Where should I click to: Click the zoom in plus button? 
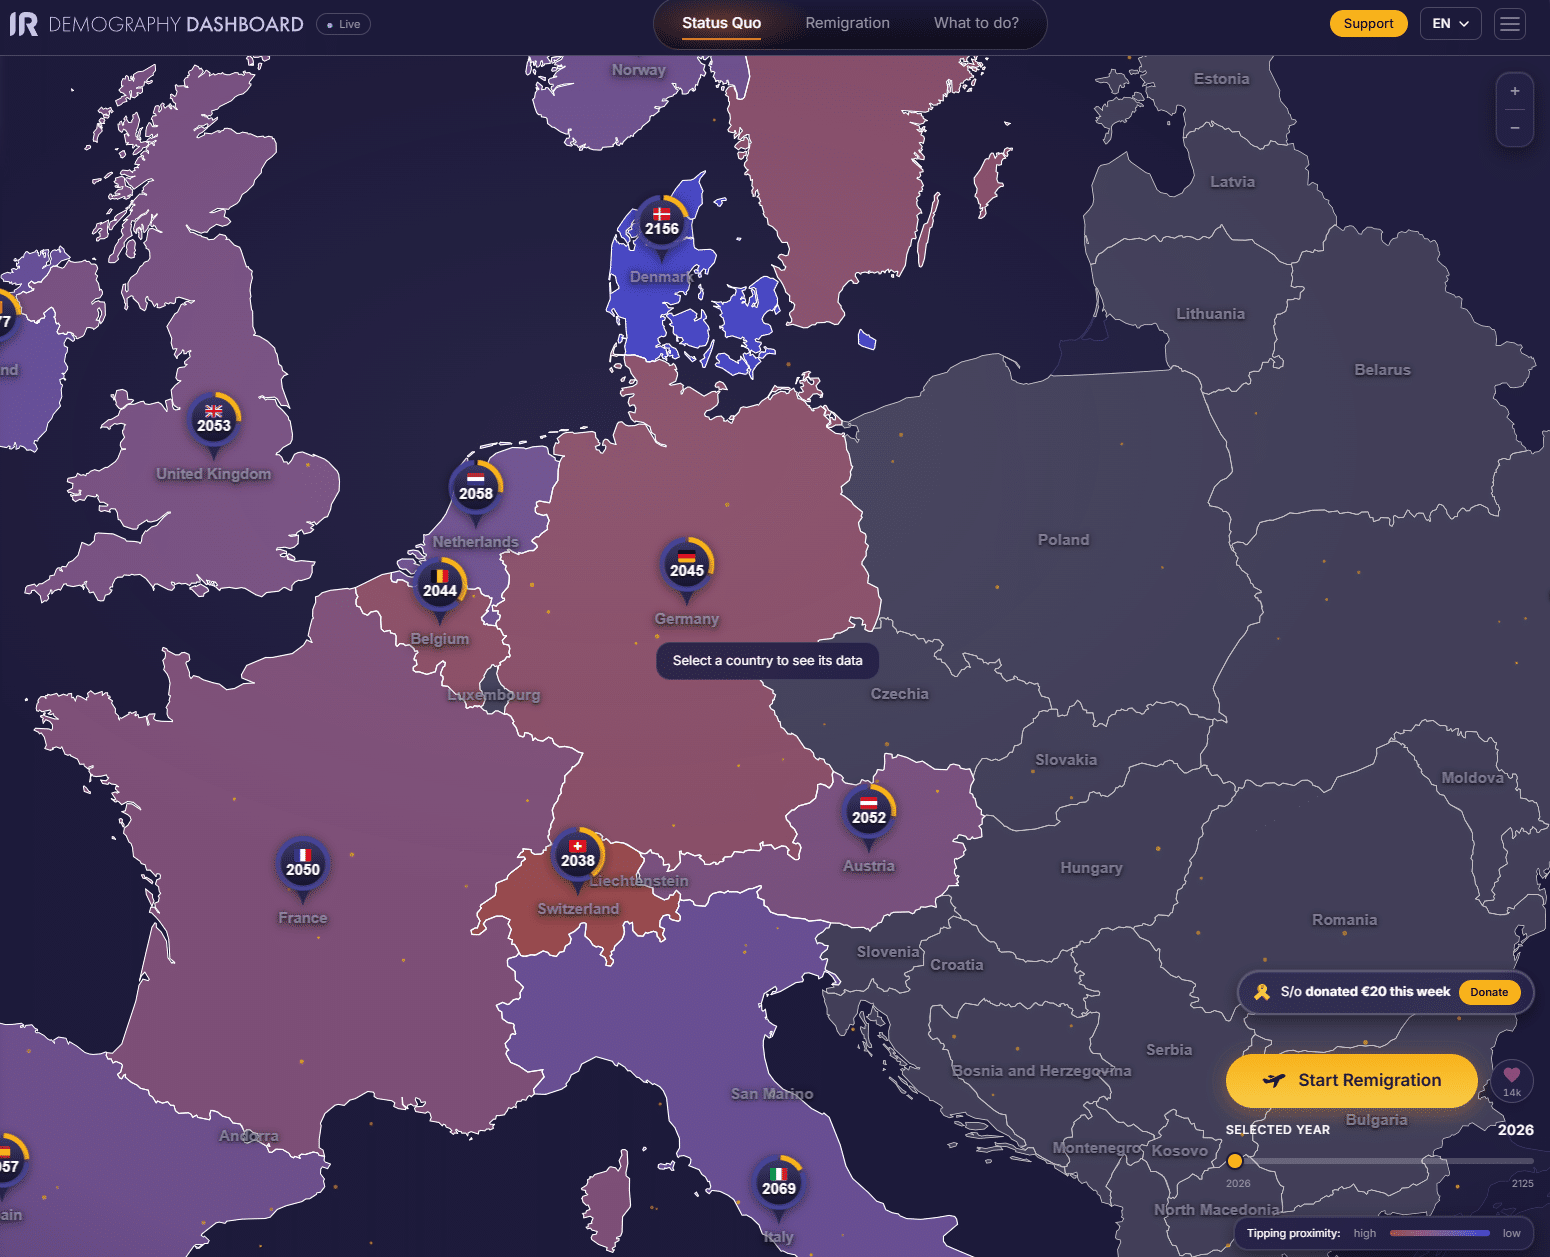(1515, 91)
